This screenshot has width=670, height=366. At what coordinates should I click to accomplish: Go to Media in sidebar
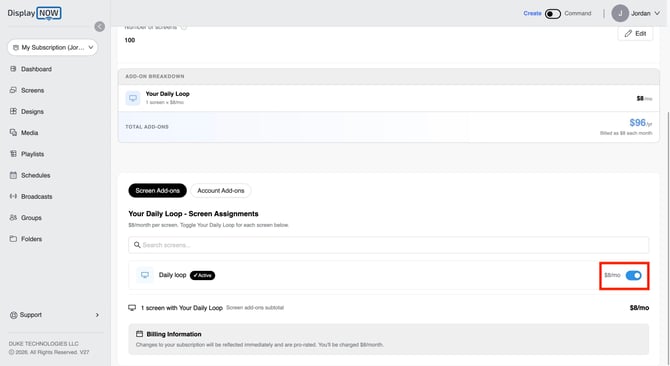[29, 133]
